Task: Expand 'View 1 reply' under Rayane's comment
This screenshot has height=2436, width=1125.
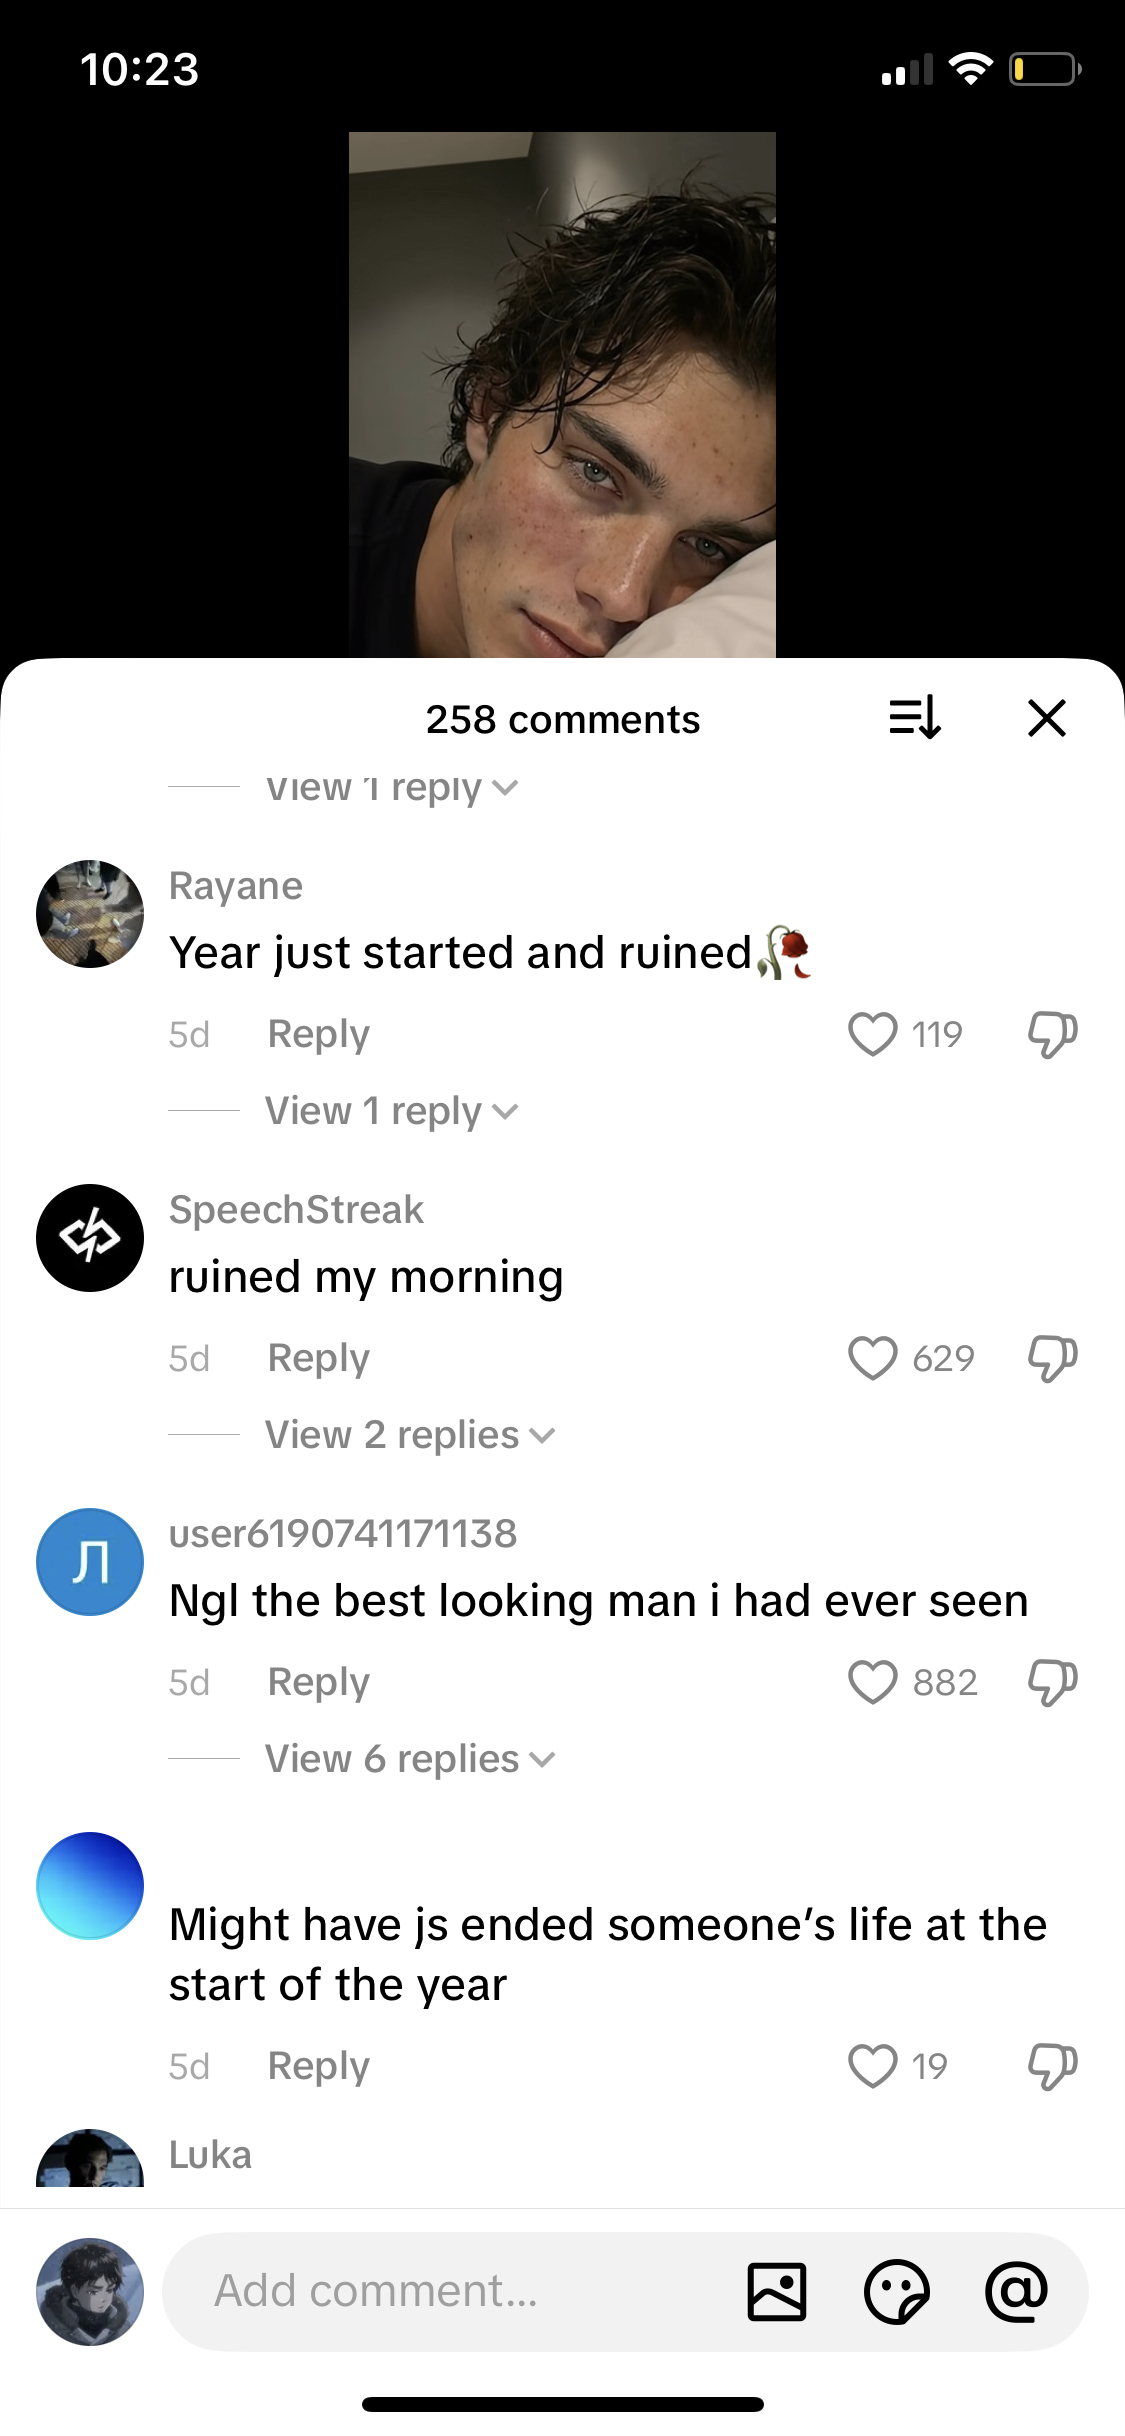Action: (391, 1111)
